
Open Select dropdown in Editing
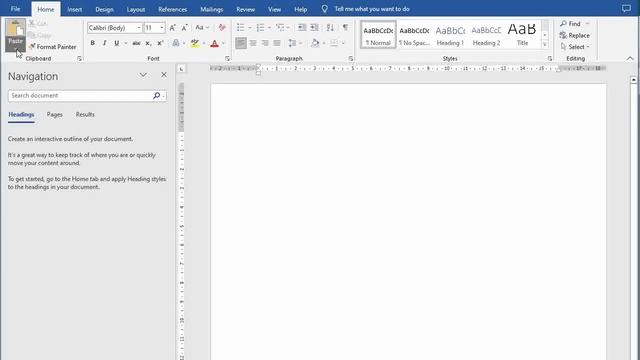click(575, 47)
